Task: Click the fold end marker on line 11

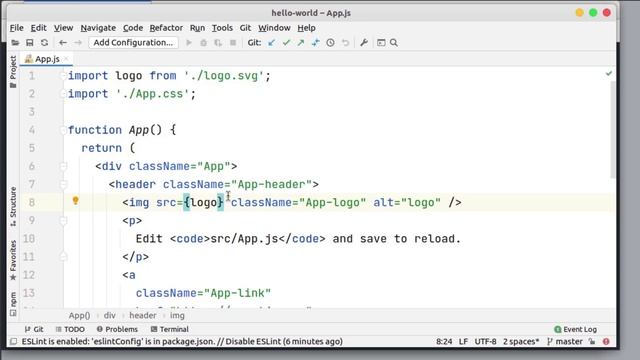Action: (x=63, y=256)
